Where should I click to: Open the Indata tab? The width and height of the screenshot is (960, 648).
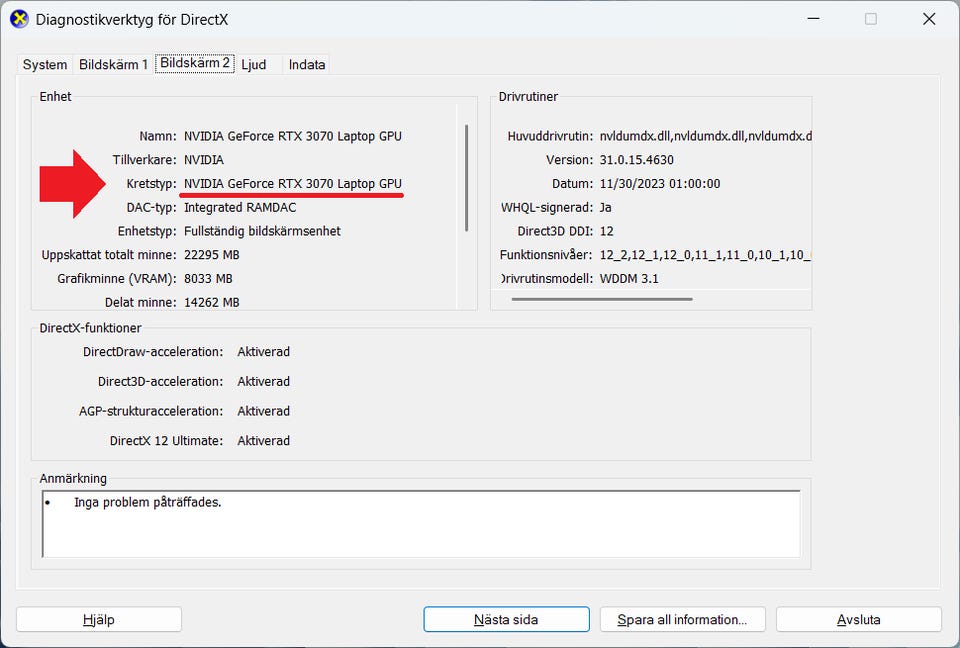(307, 65)
